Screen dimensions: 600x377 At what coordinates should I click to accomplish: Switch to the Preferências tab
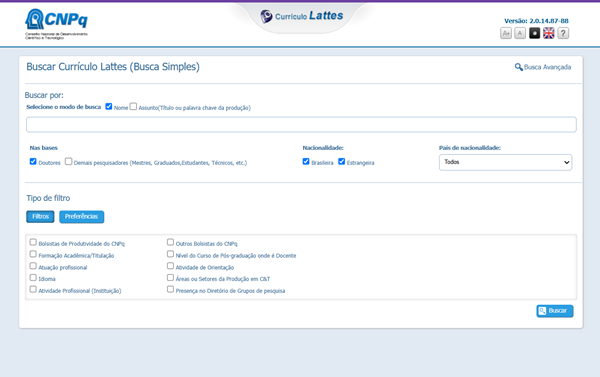82,217
